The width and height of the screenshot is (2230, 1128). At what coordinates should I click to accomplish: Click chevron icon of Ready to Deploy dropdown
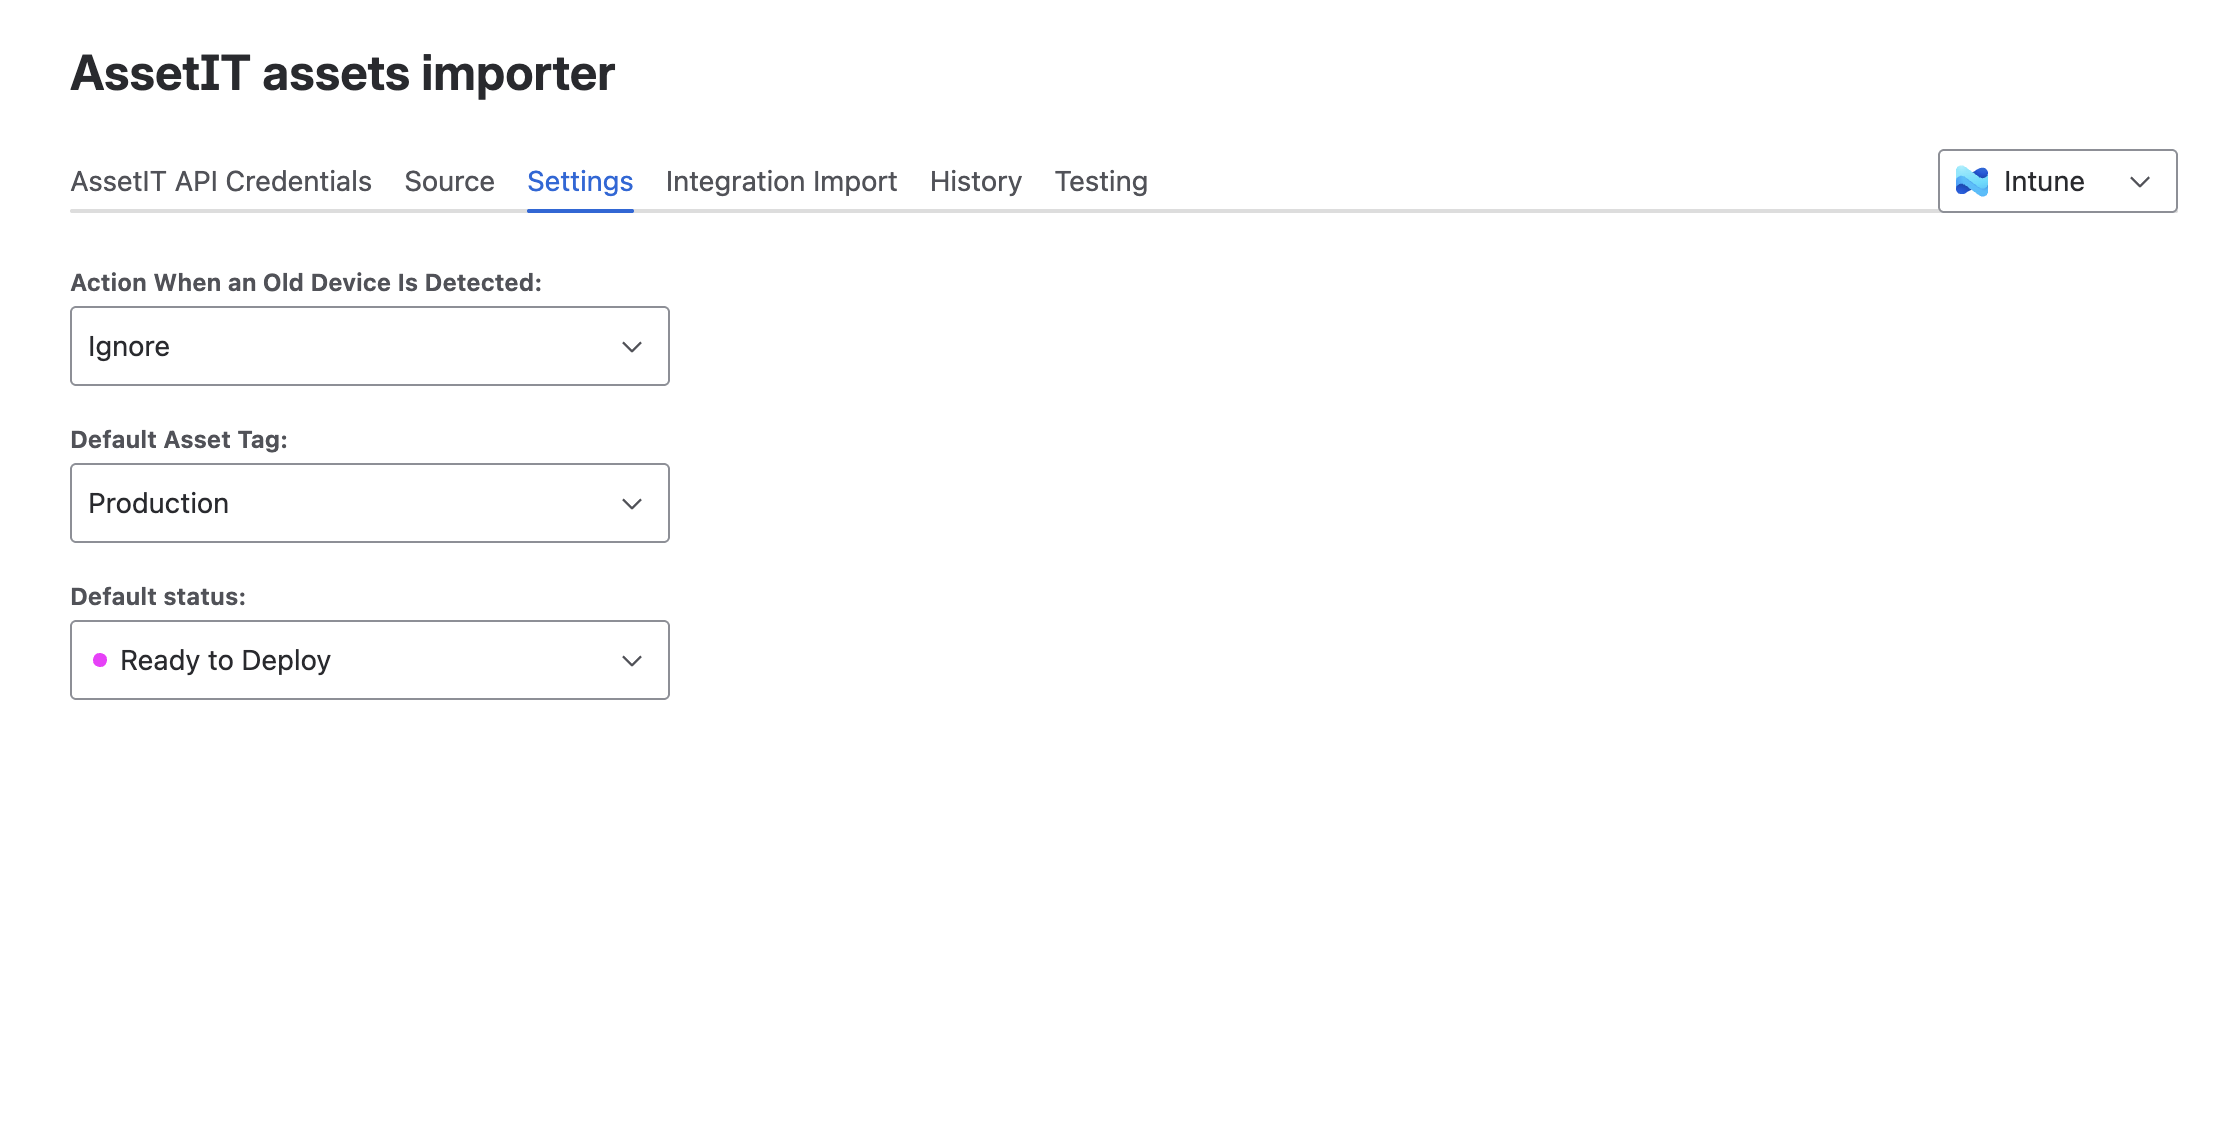pos(631,661)
